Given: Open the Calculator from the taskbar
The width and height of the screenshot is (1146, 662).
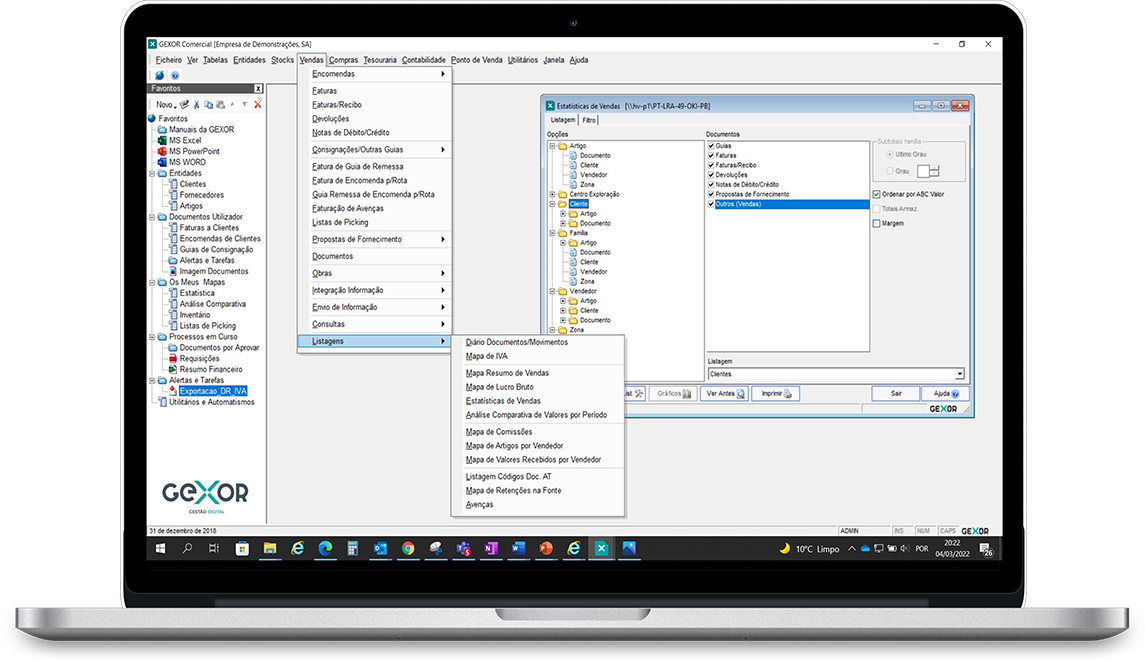Looking at the screenshot, I should (352, 548).
